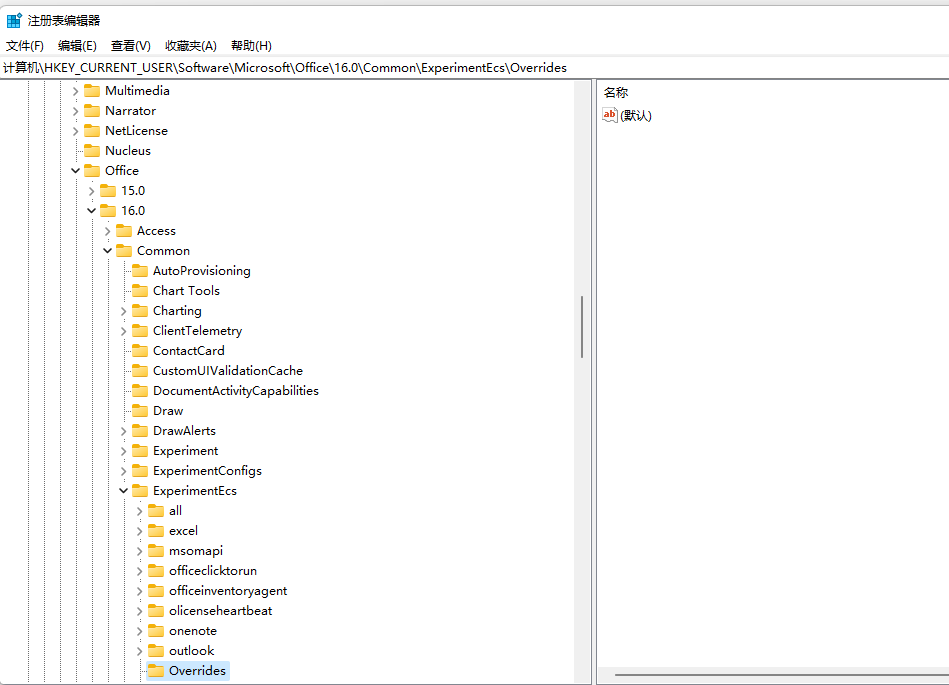Screen dimensions: 949x685
Task: Click the Common folder icon
Action: pos(123,251)
